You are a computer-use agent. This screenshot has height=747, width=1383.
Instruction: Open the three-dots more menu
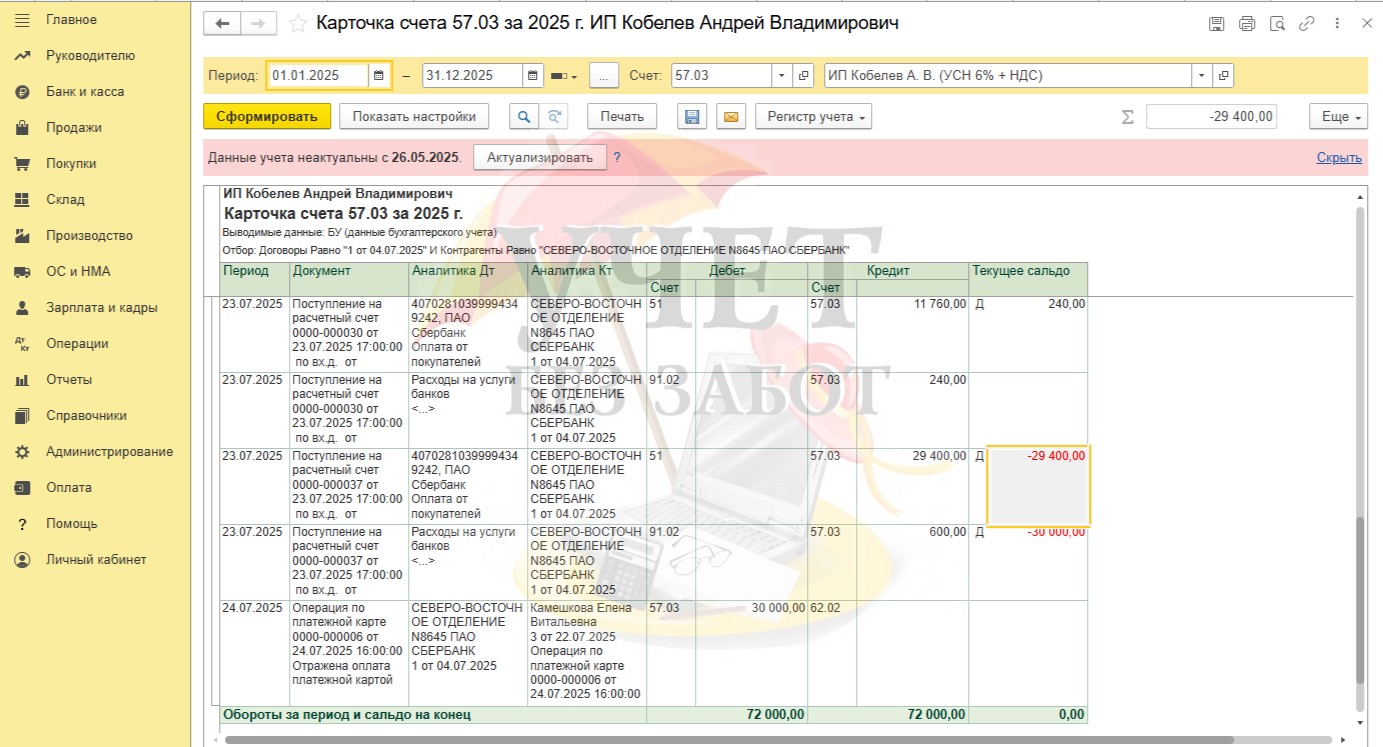[x=1337, y=23]
